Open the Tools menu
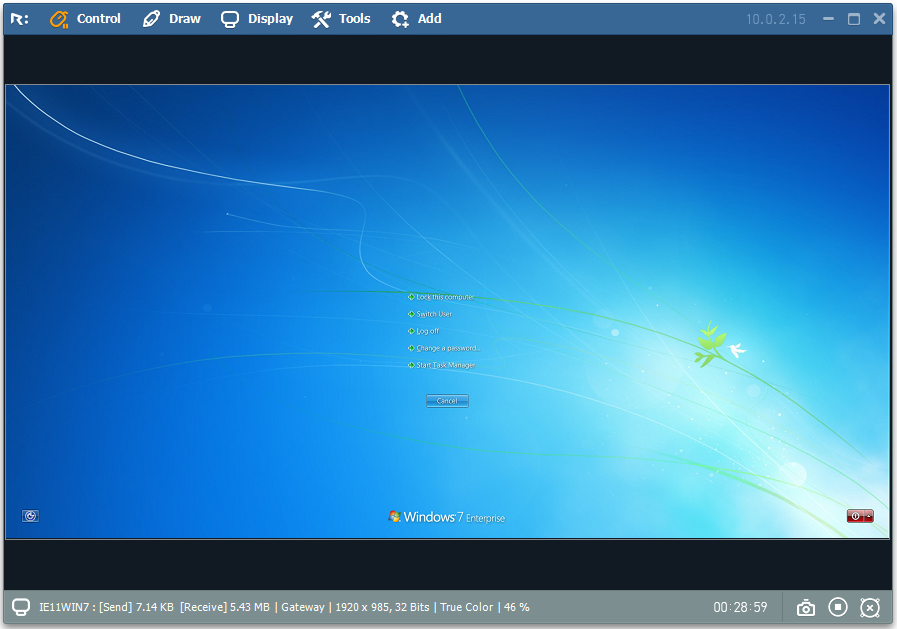The width and height of the screenshot is (897, 629). tap(341, 19)
